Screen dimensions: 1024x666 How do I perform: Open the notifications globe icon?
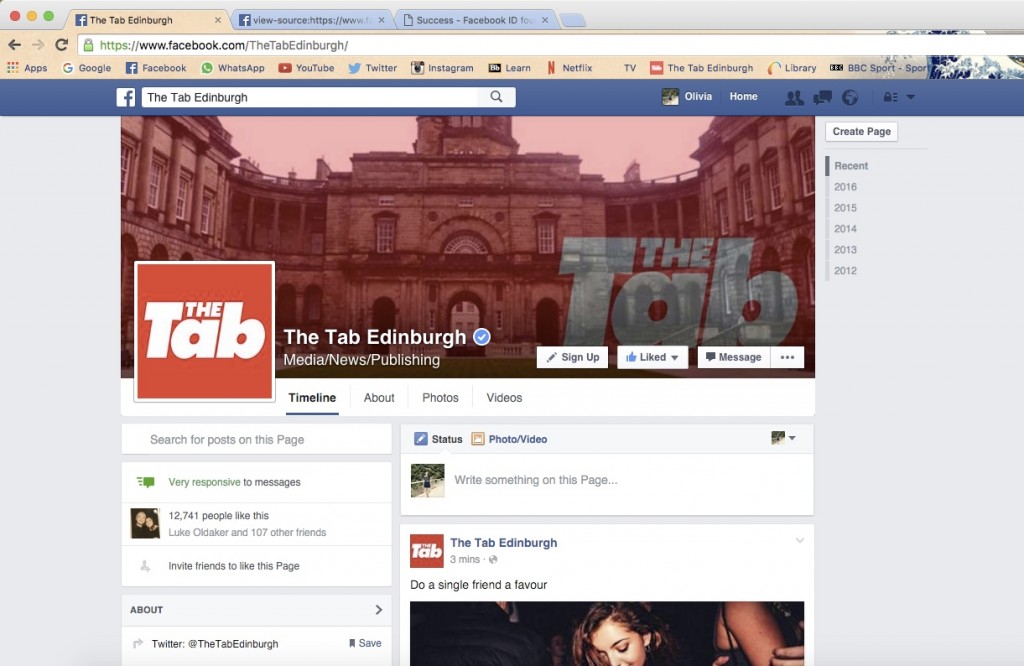(850, 97)
